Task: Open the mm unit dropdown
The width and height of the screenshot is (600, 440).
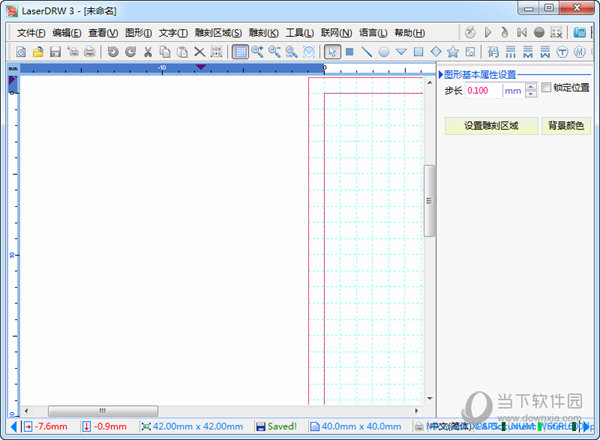Action: [x=512, y=90]
